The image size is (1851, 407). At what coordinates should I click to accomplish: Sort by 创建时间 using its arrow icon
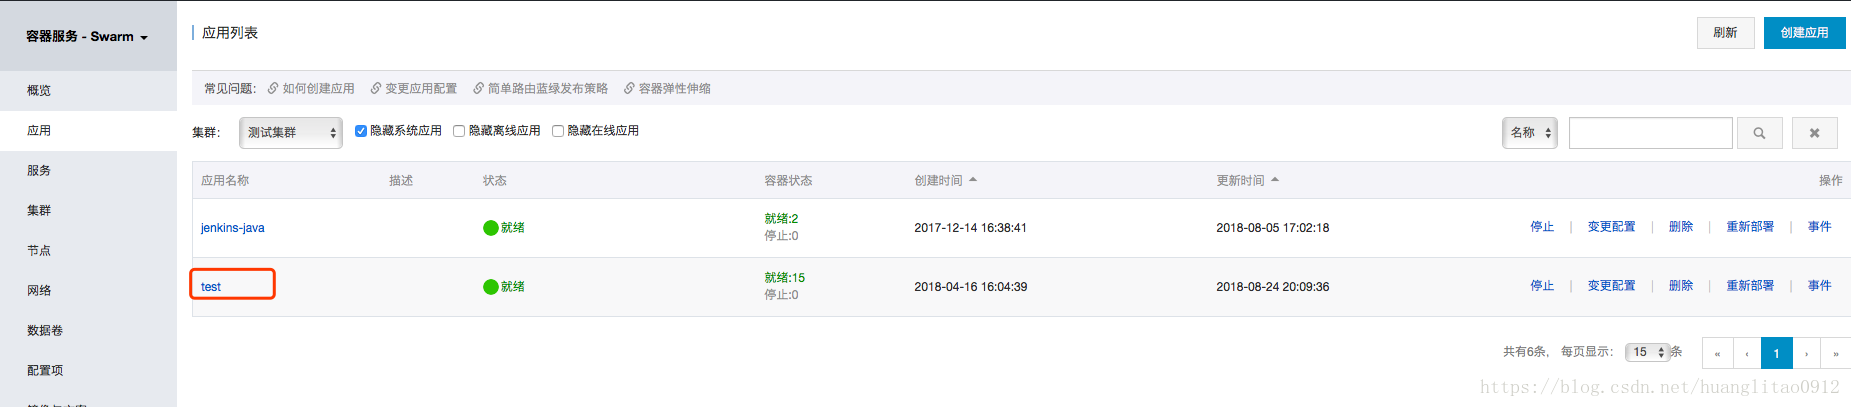click(x=973, y=180)
